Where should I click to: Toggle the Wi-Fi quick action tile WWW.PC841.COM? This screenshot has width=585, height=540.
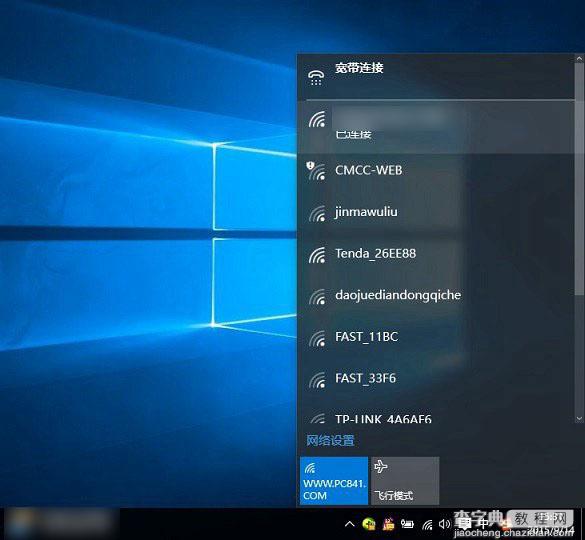[x=334, y=481]
